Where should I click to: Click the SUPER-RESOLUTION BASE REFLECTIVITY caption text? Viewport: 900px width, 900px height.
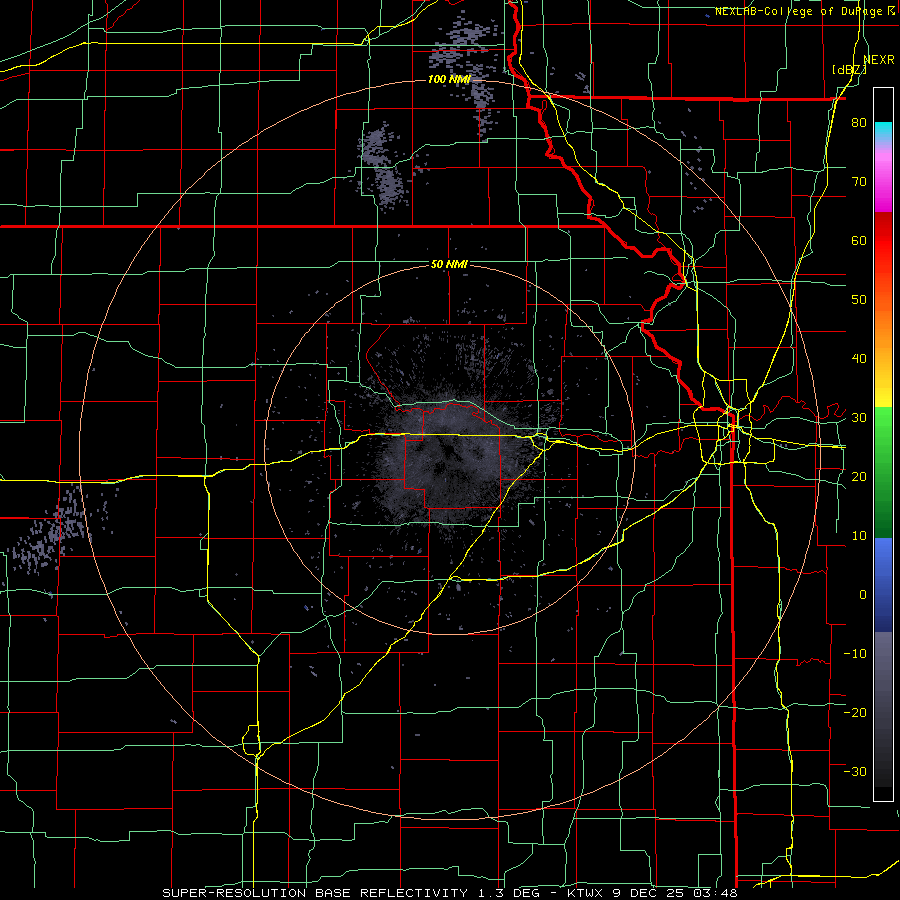point(317,893)
